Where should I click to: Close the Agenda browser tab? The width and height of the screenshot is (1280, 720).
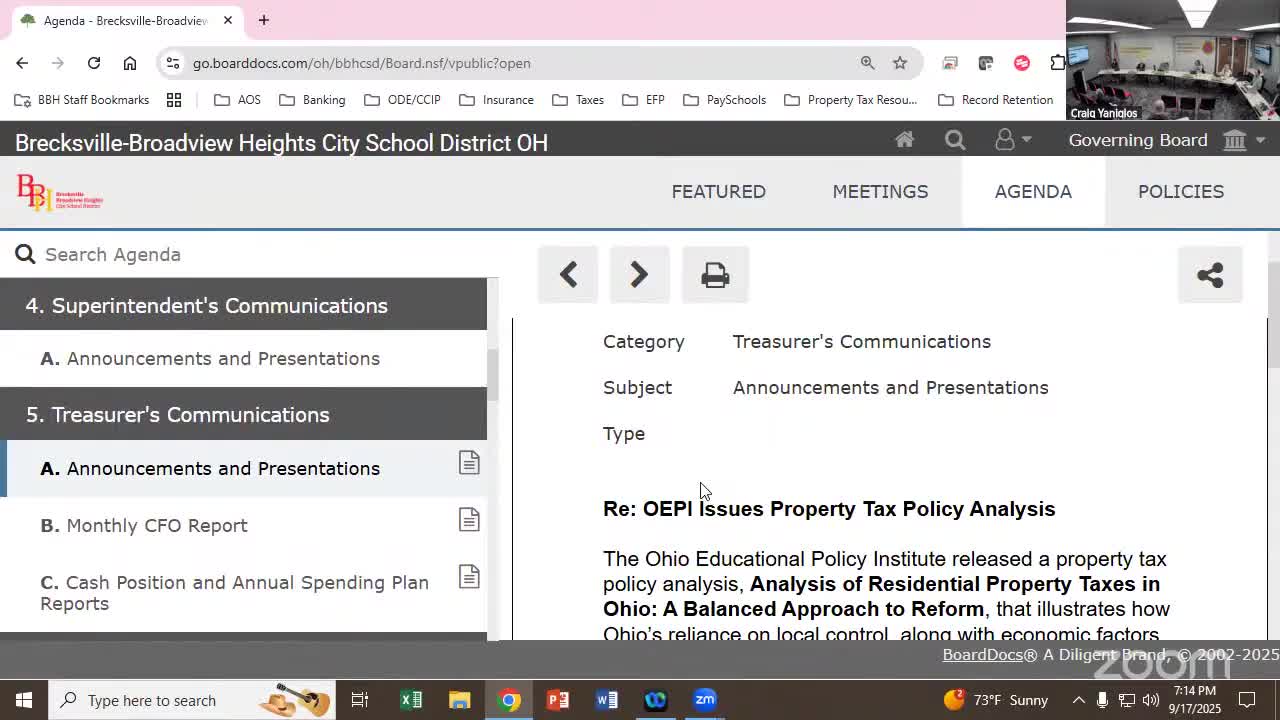coord(228,20)
